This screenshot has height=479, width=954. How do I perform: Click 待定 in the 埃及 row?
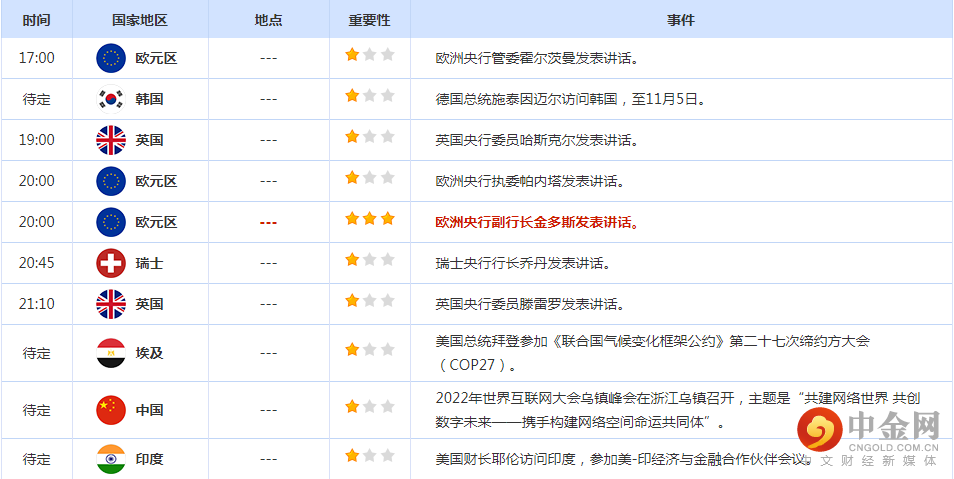[37, 353]
